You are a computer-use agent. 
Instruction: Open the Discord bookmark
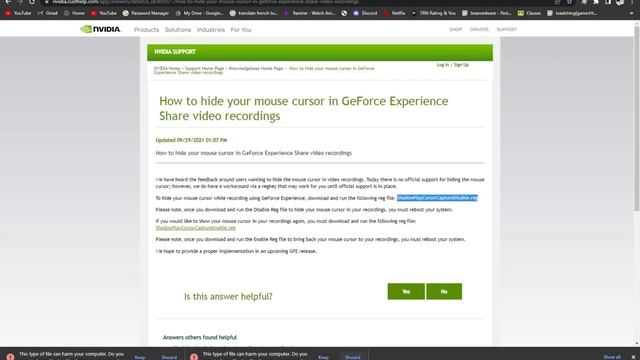click(x=365, y=13)
